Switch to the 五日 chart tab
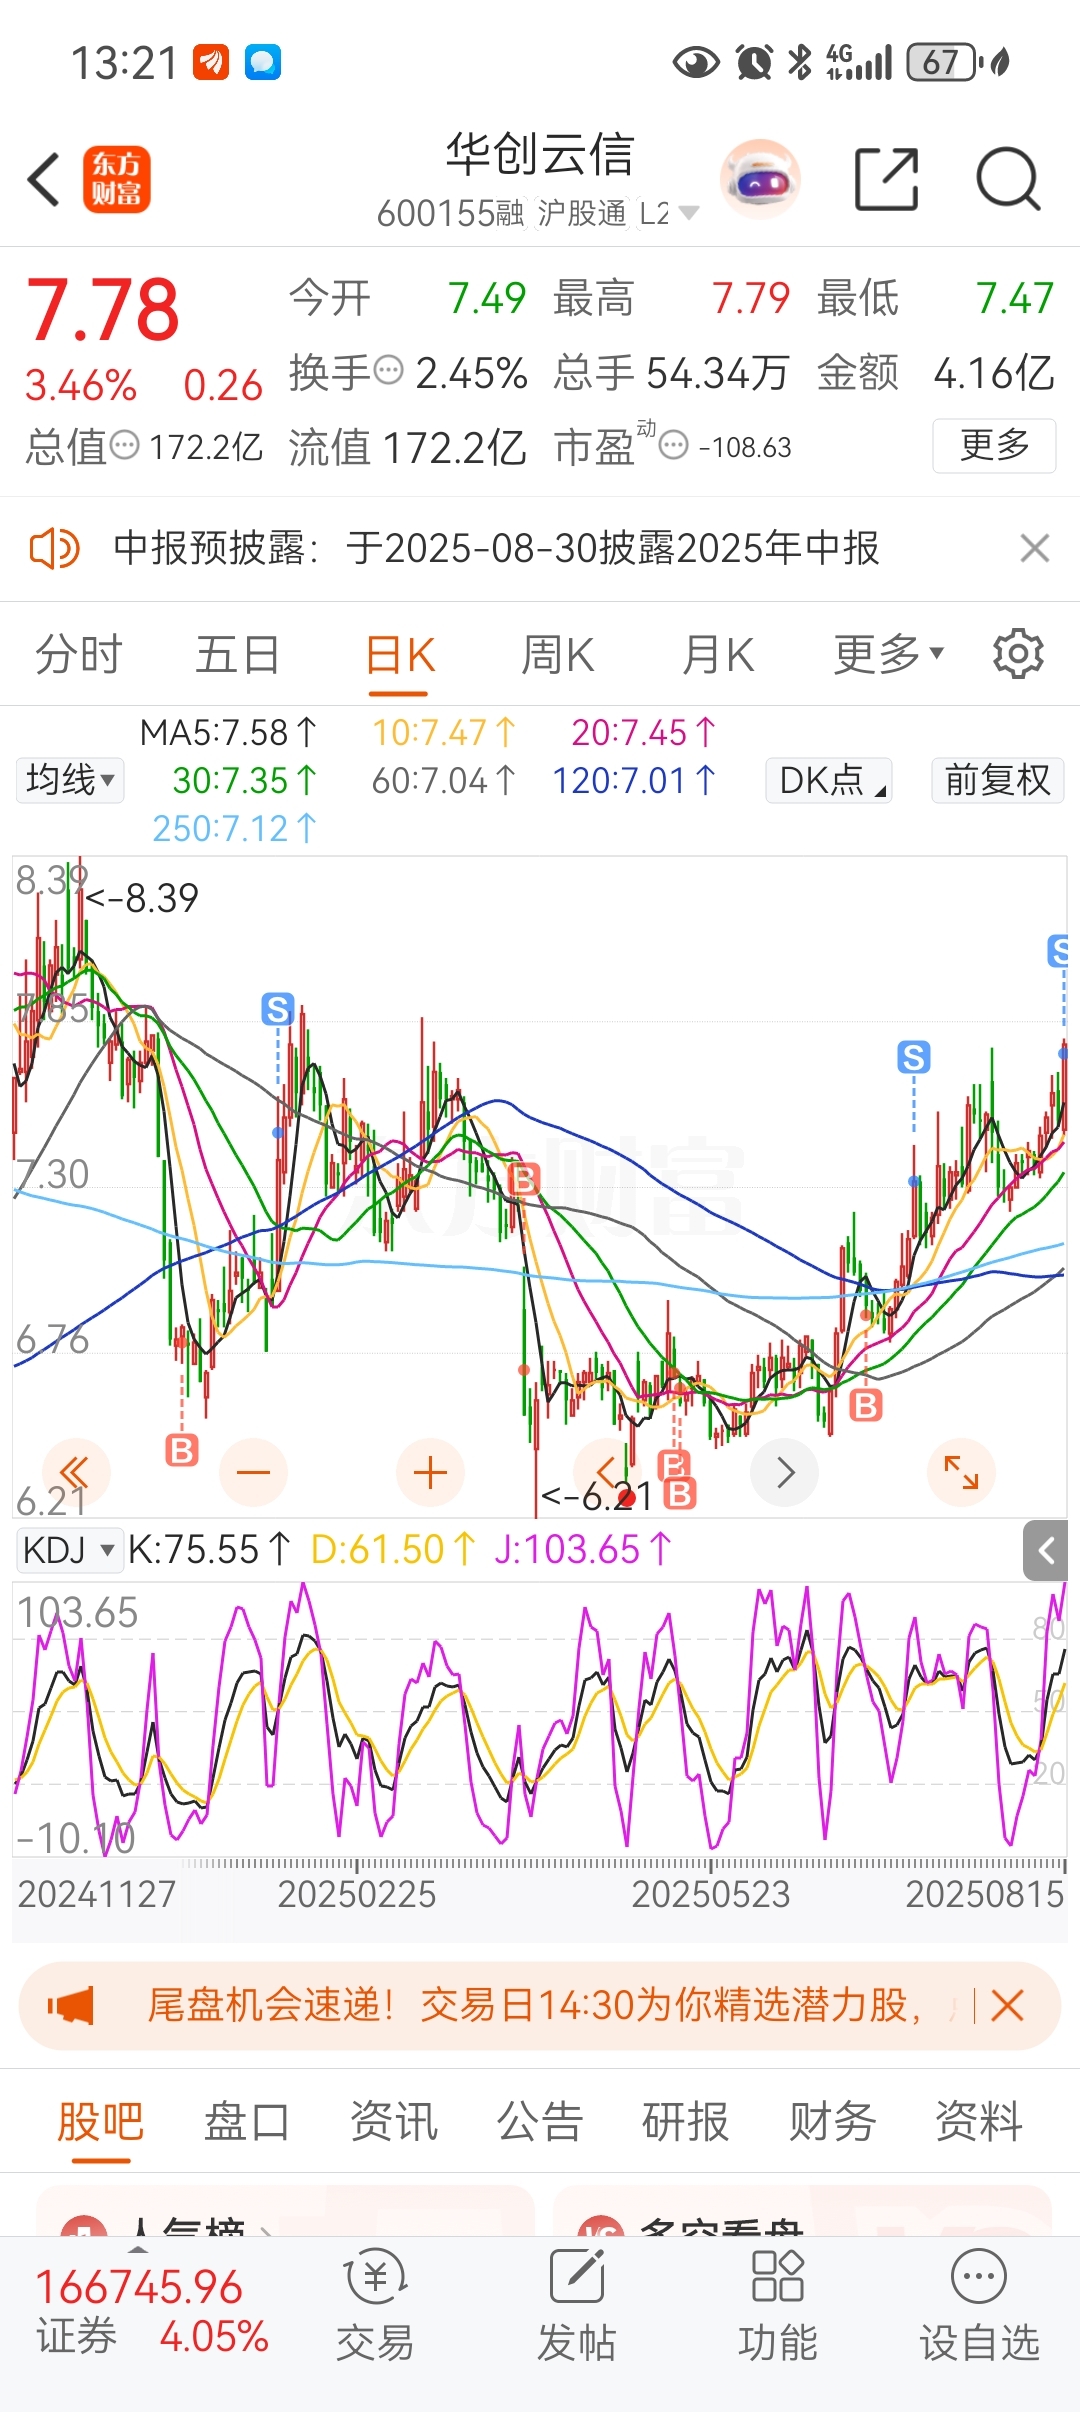 [x=237, y=656]
